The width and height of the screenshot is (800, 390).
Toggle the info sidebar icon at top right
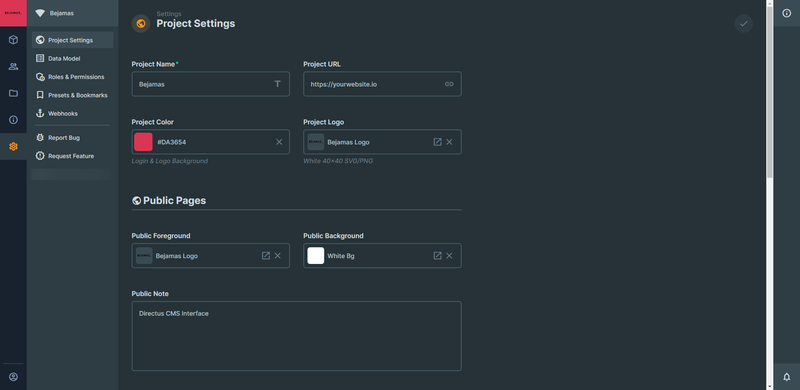(x=787, y=13)
